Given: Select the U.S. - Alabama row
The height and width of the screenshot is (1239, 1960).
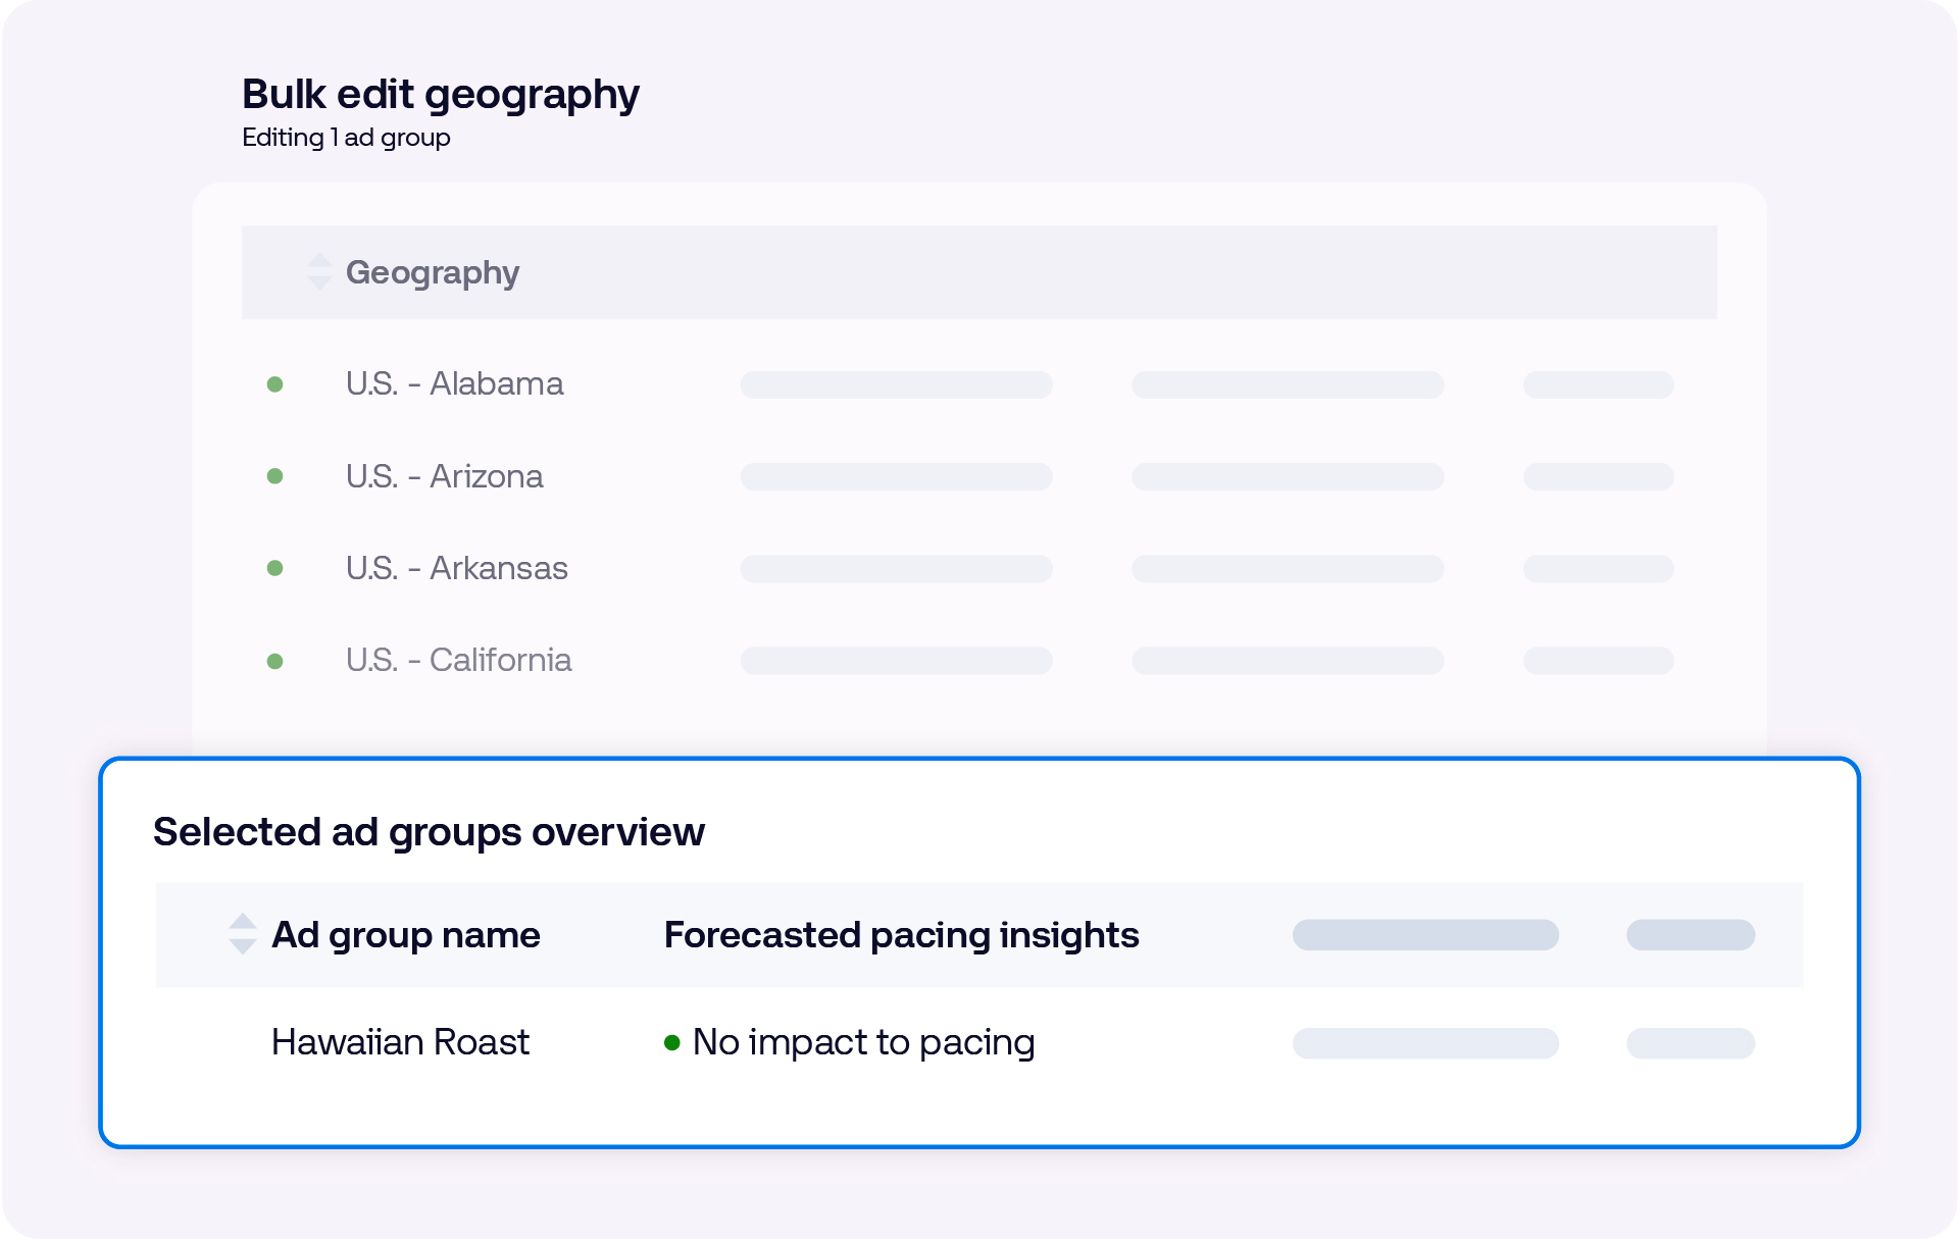Looking at the screenshot, I should (x=979, y=384).
